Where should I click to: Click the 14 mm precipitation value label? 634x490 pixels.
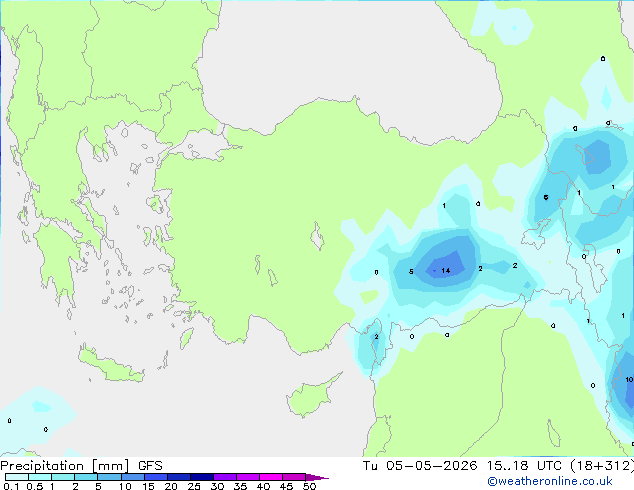point(446,270)
